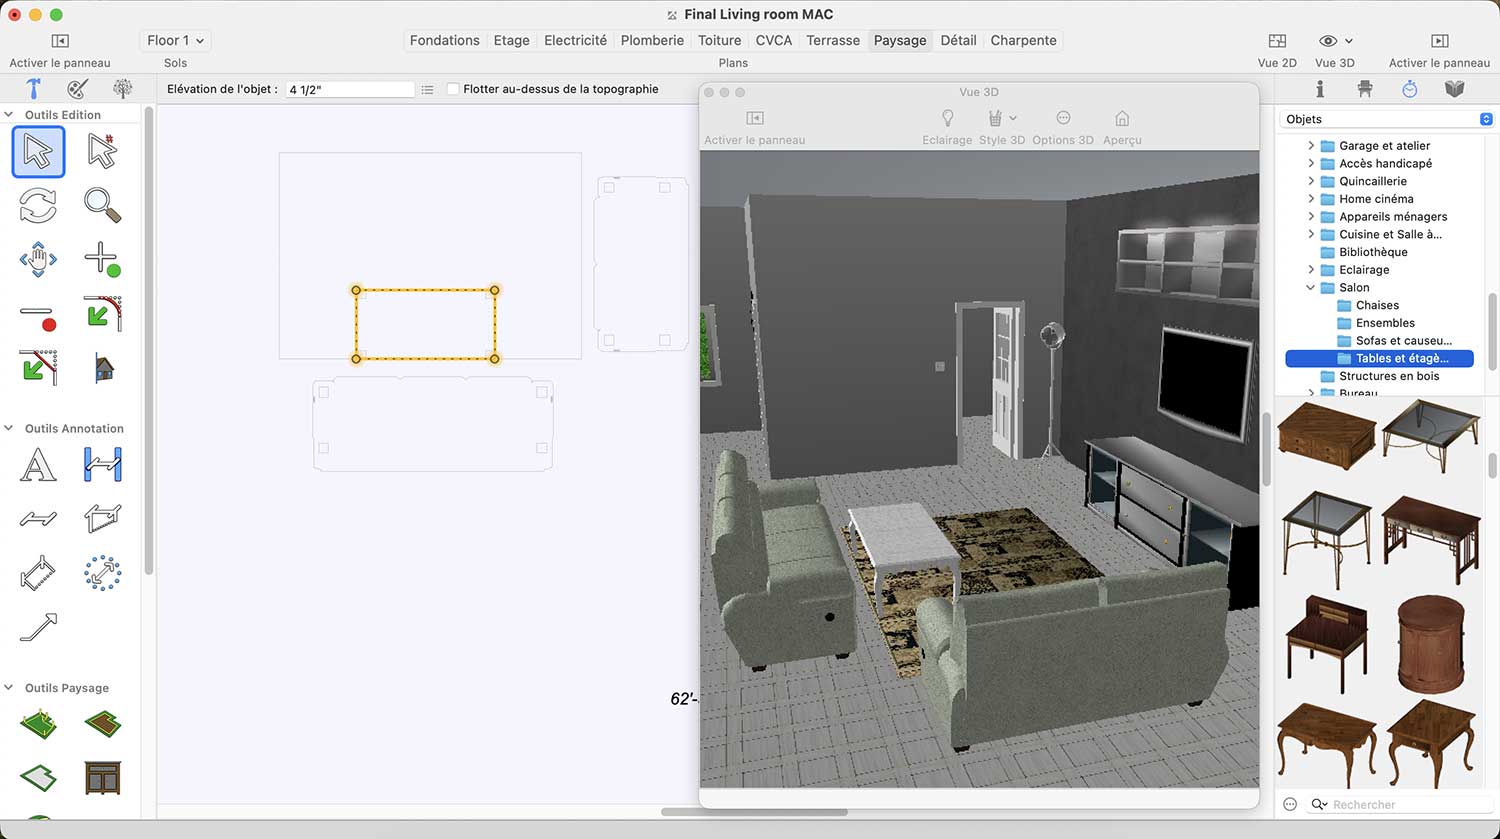Open the info tab in right panel

(x=1320, y=89)
